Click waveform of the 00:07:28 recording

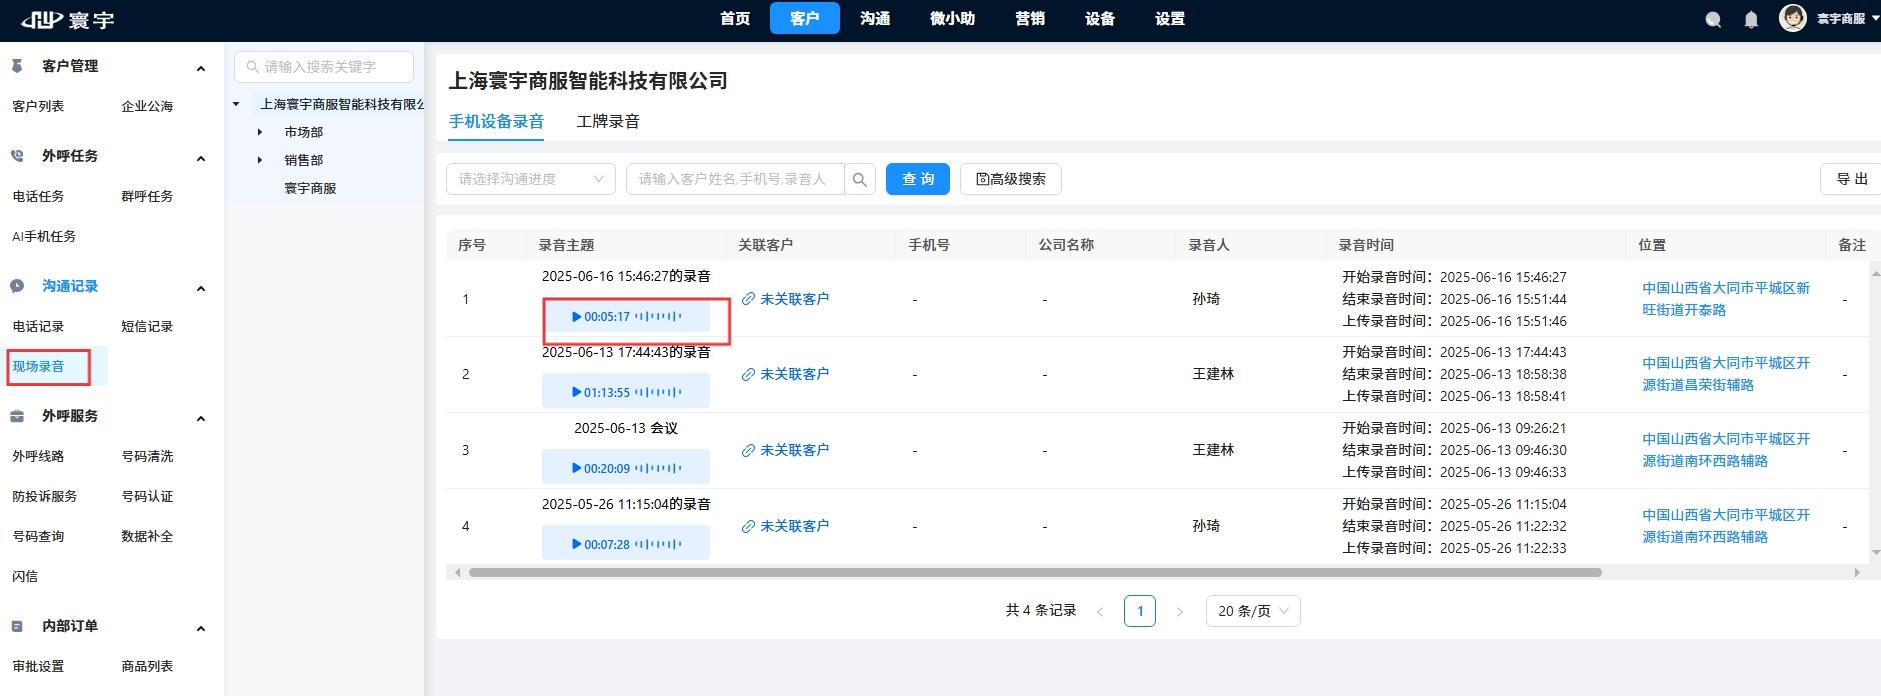[x=658, y=544]
